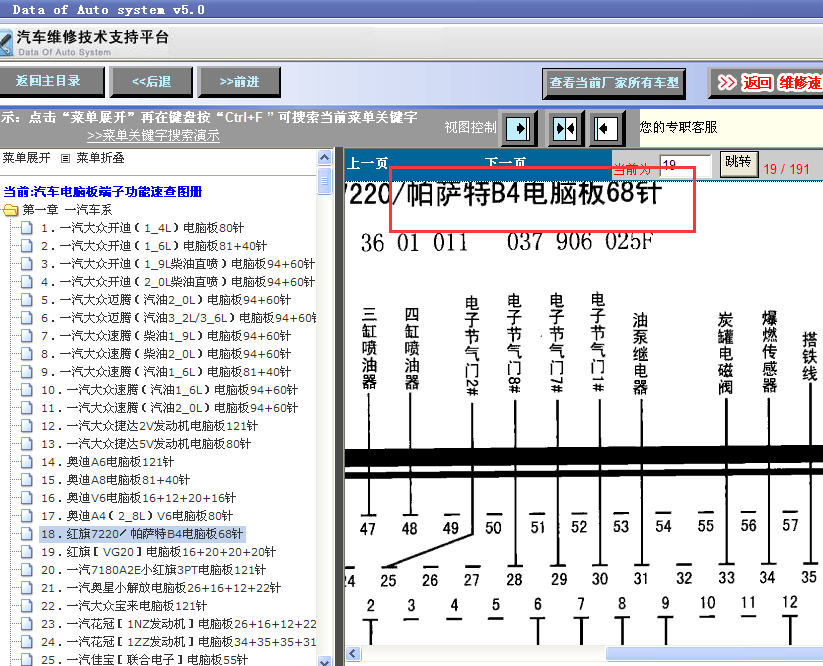Image resolution: width=823 pixels, height=666 pixels.
Task: Open the 菜单关键字搜索演示 link
Action: click(x=153, y=135)
